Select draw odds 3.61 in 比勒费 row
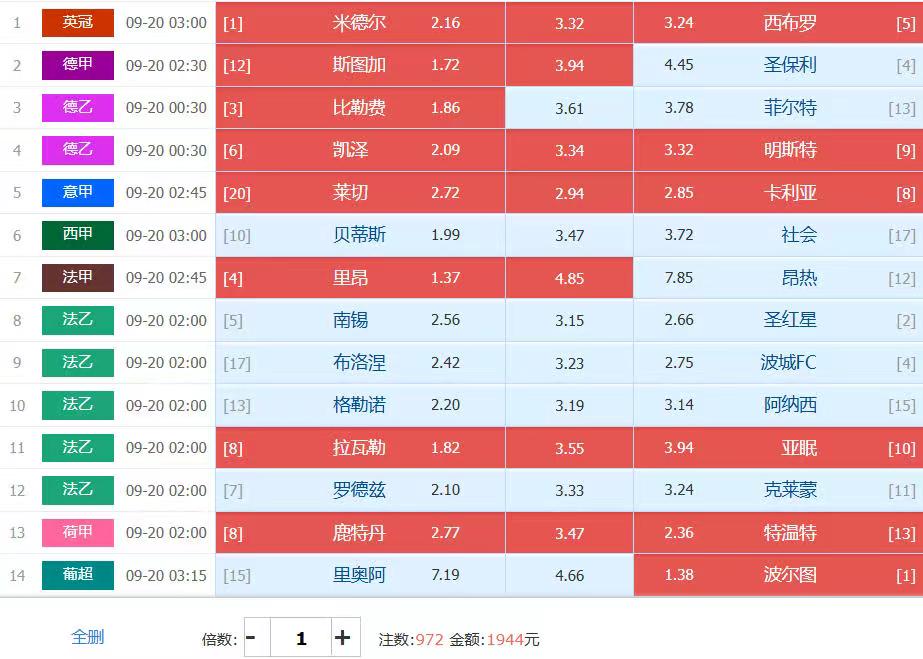Image resolution: width=923 pixels, height=659 pixels. click(x=569, y=108)
